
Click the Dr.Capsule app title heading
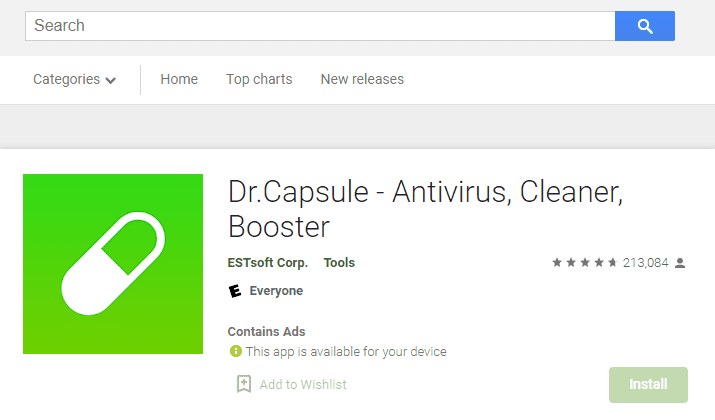425,209
